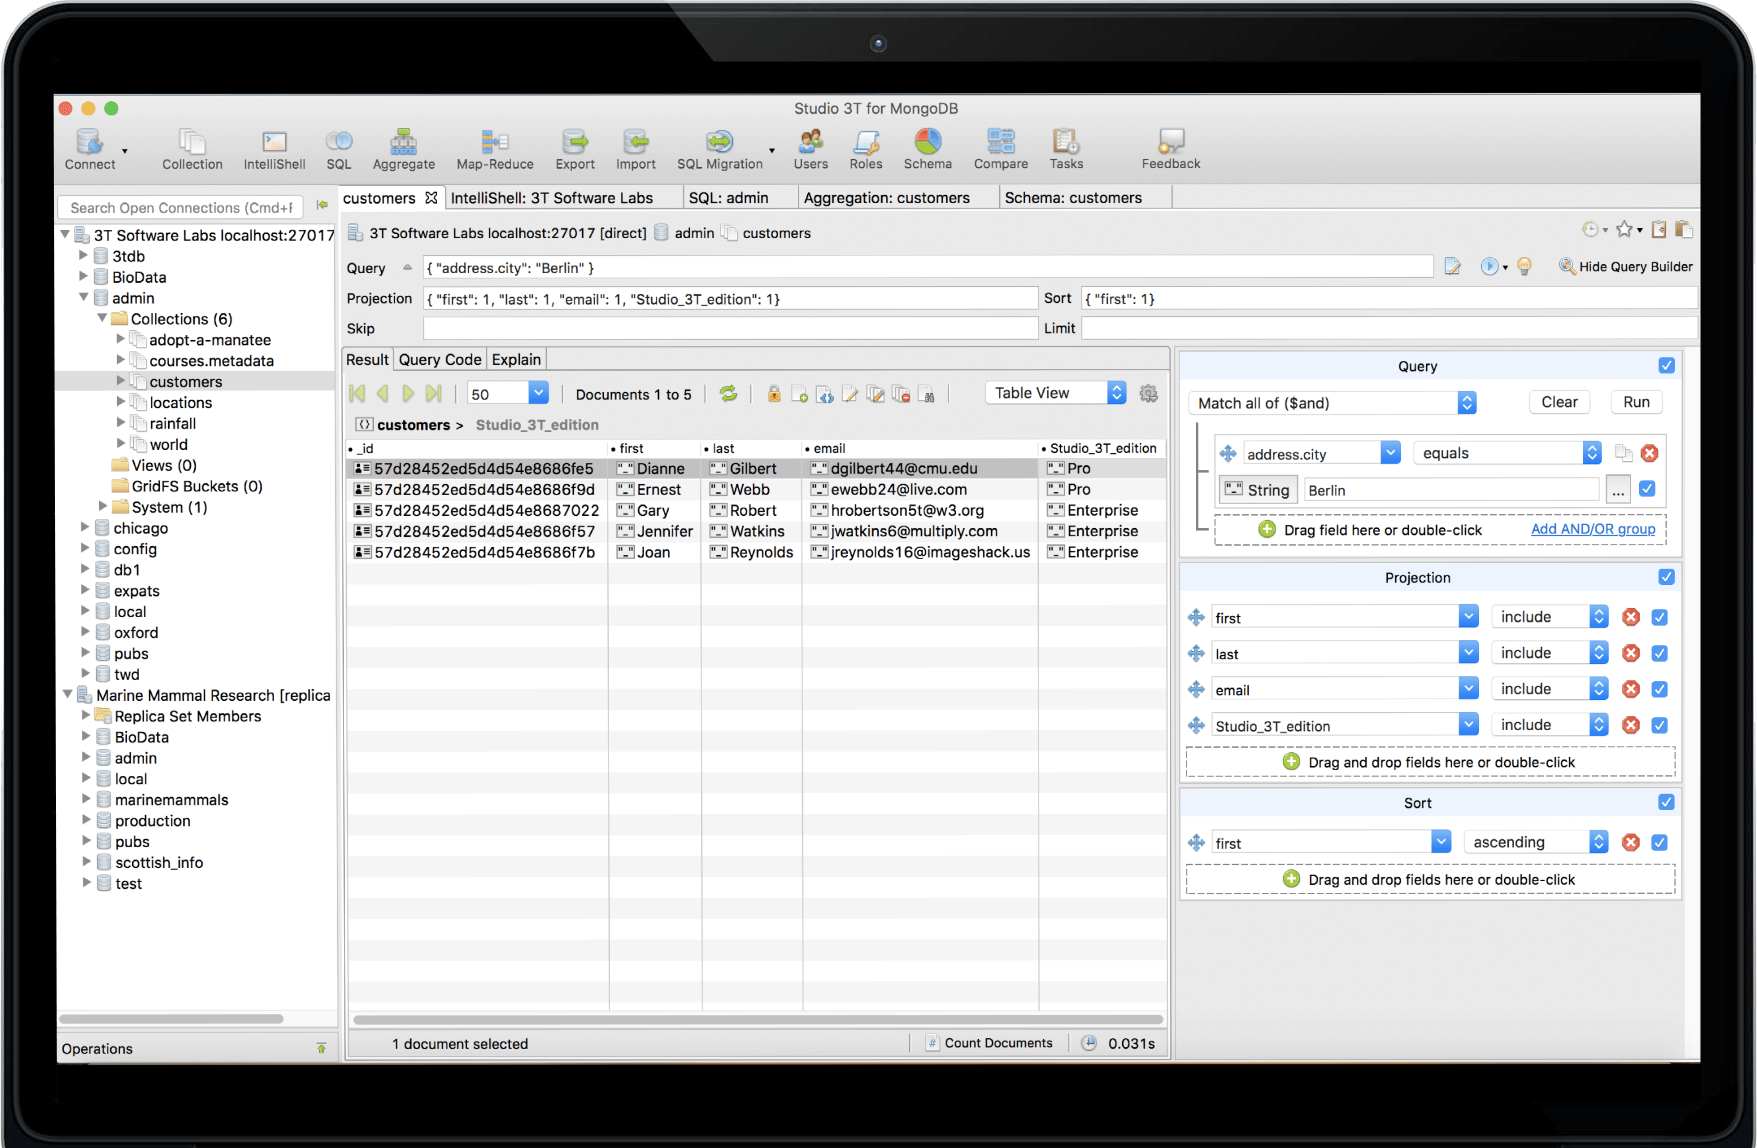Screen dimensions: 1757x1148
Task: Uncheck the 'last' projection checkbox
Action: [x=1660, y=653]
